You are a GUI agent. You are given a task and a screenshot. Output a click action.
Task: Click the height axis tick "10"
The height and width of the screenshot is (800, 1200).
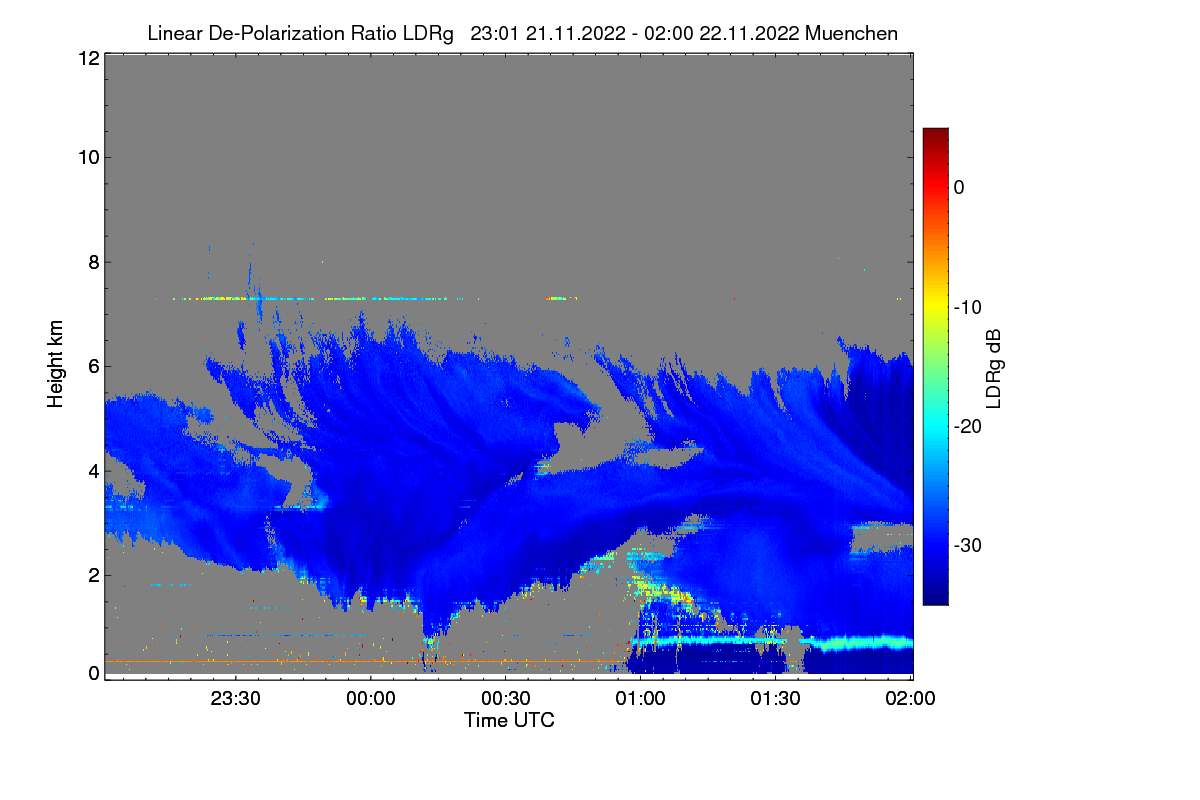(x=87, y=157)
